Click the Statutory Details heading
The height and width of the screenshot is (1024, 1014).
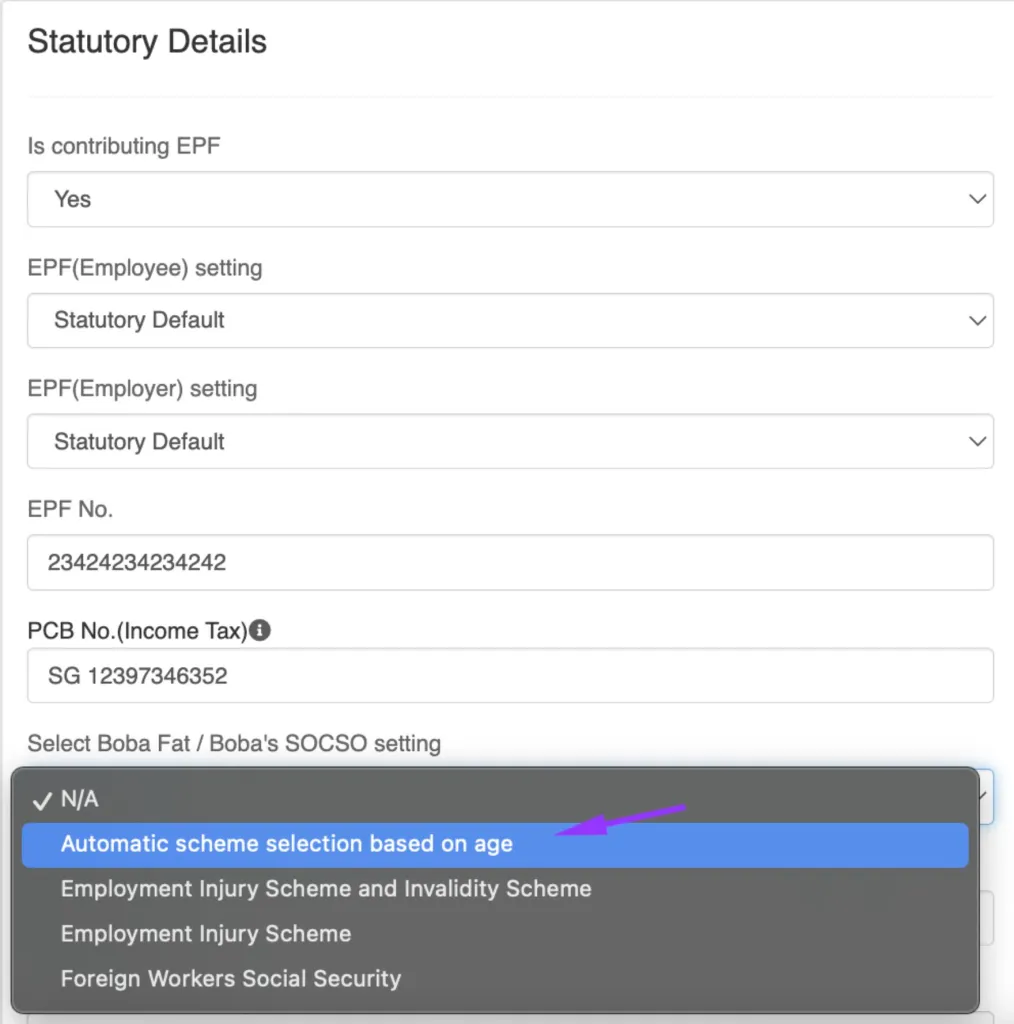click(147, 42)
